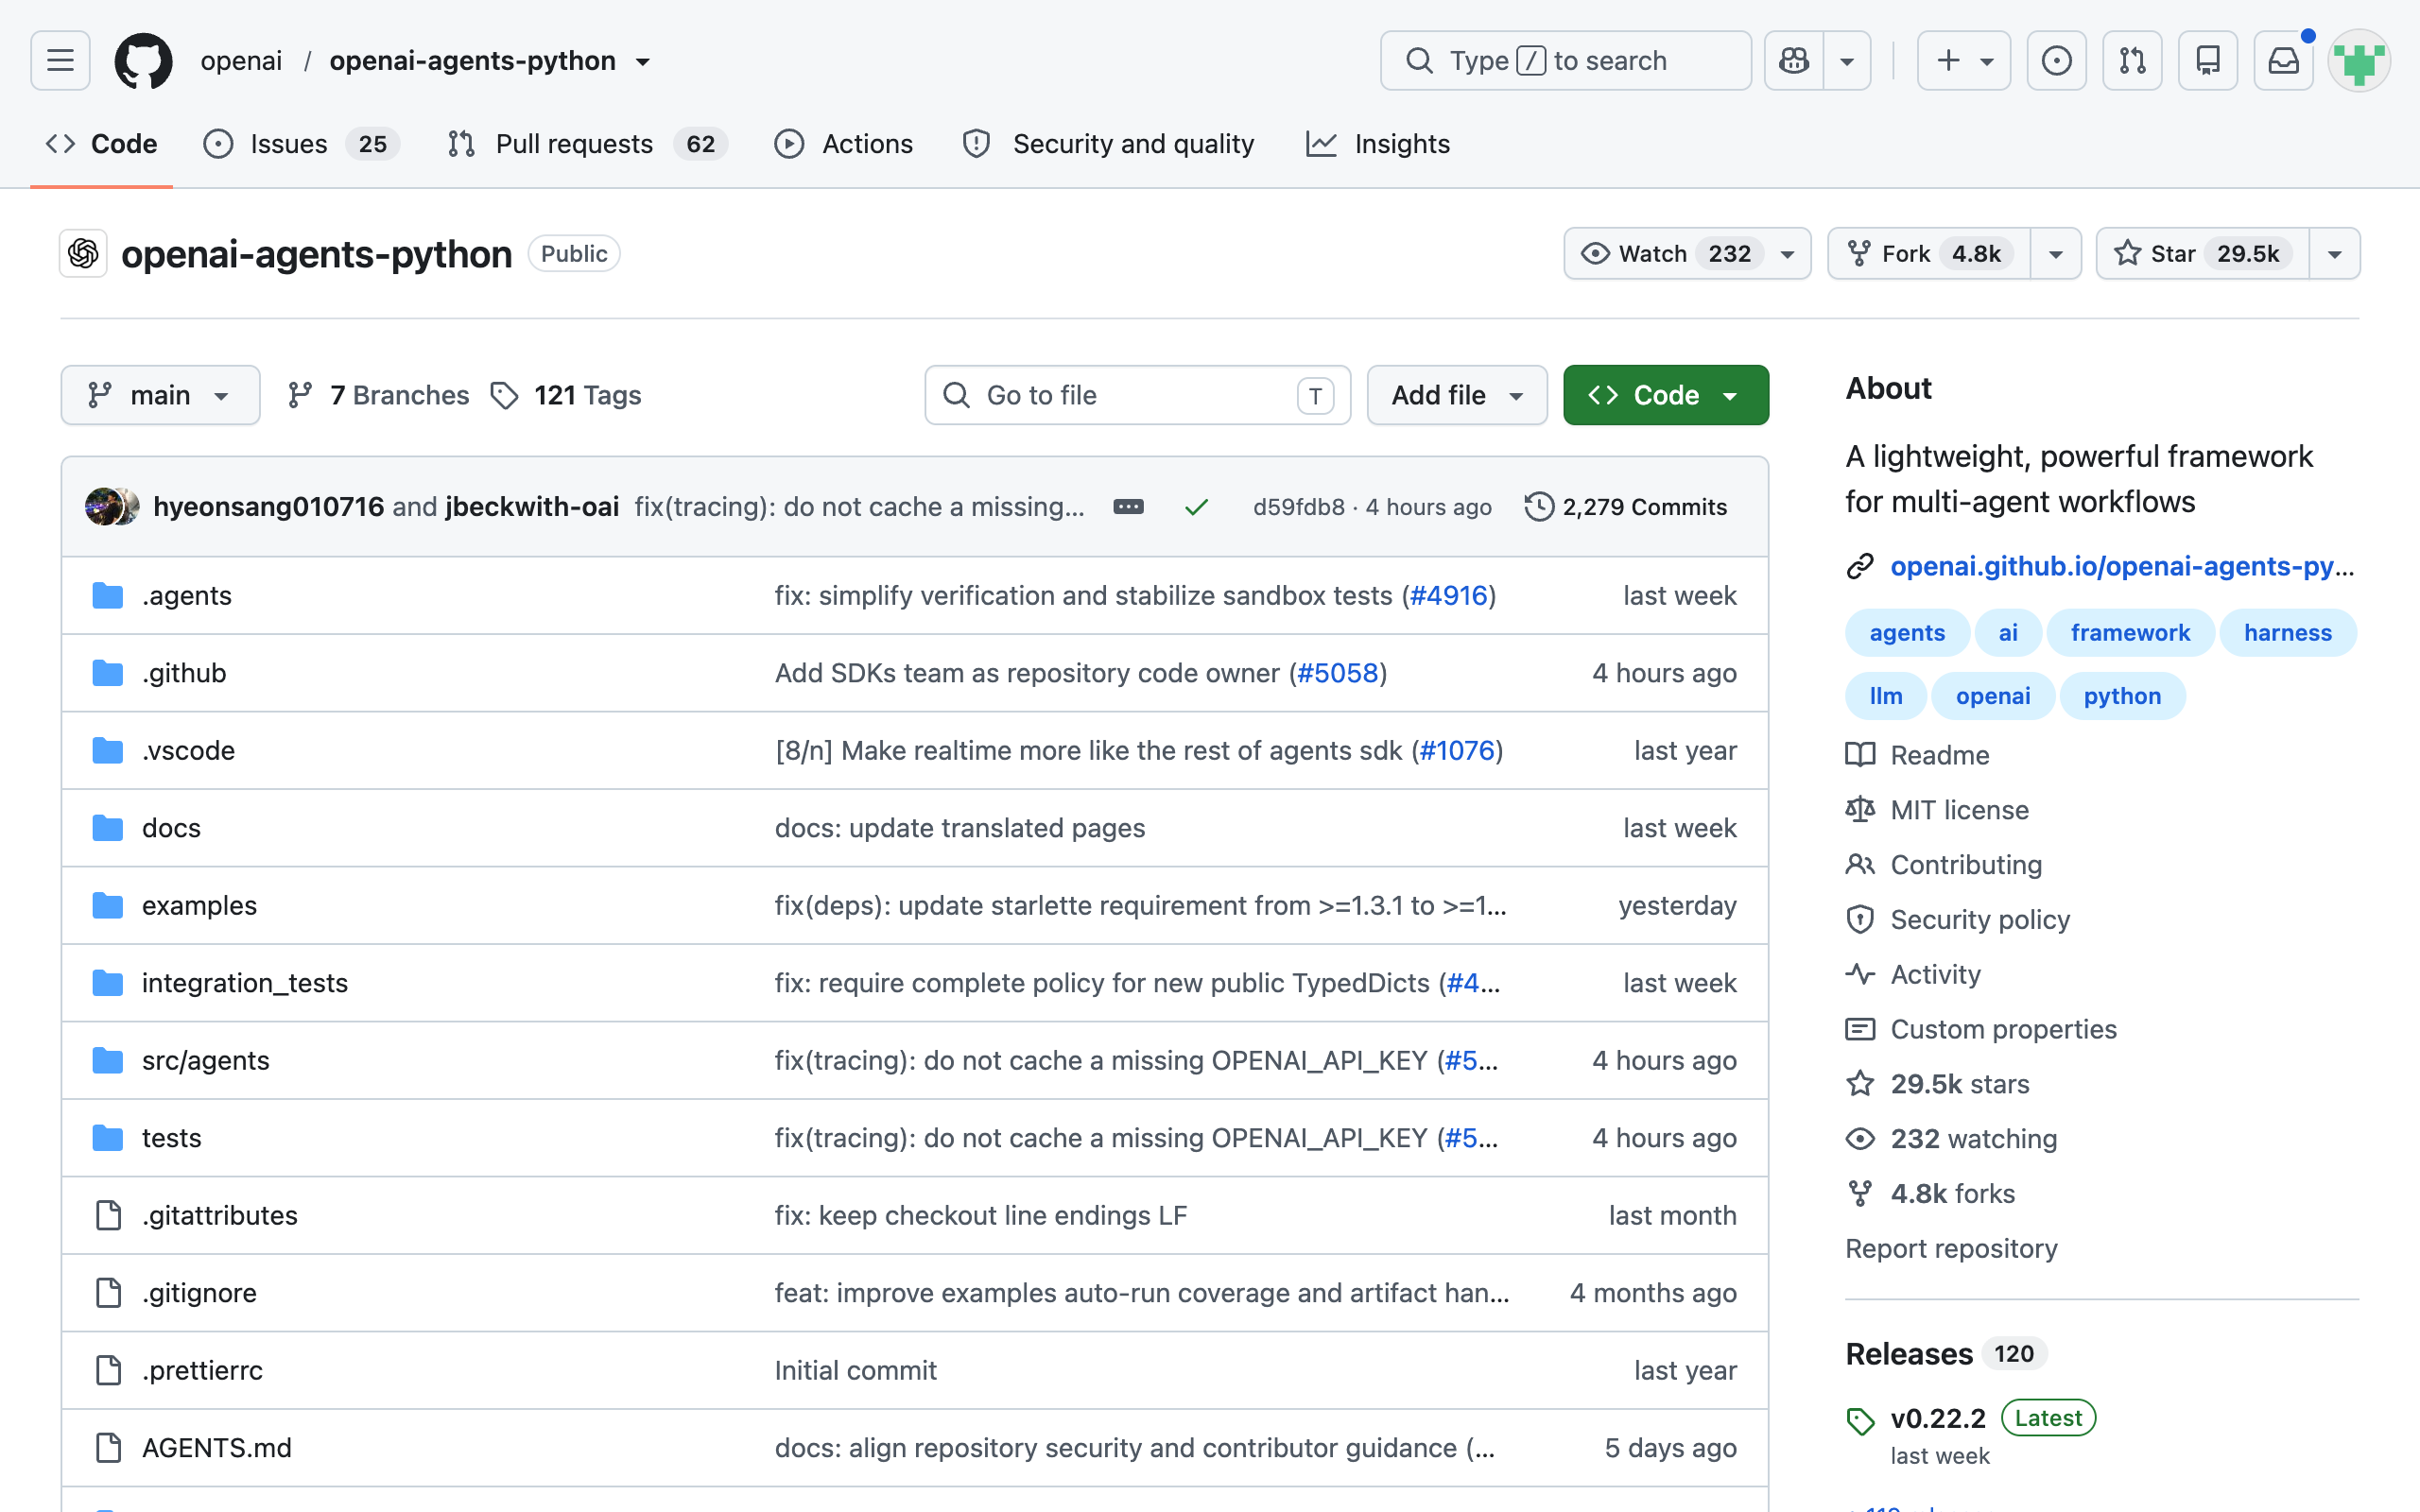Open pull requests icon in top bar

[x=2132, y=61]
